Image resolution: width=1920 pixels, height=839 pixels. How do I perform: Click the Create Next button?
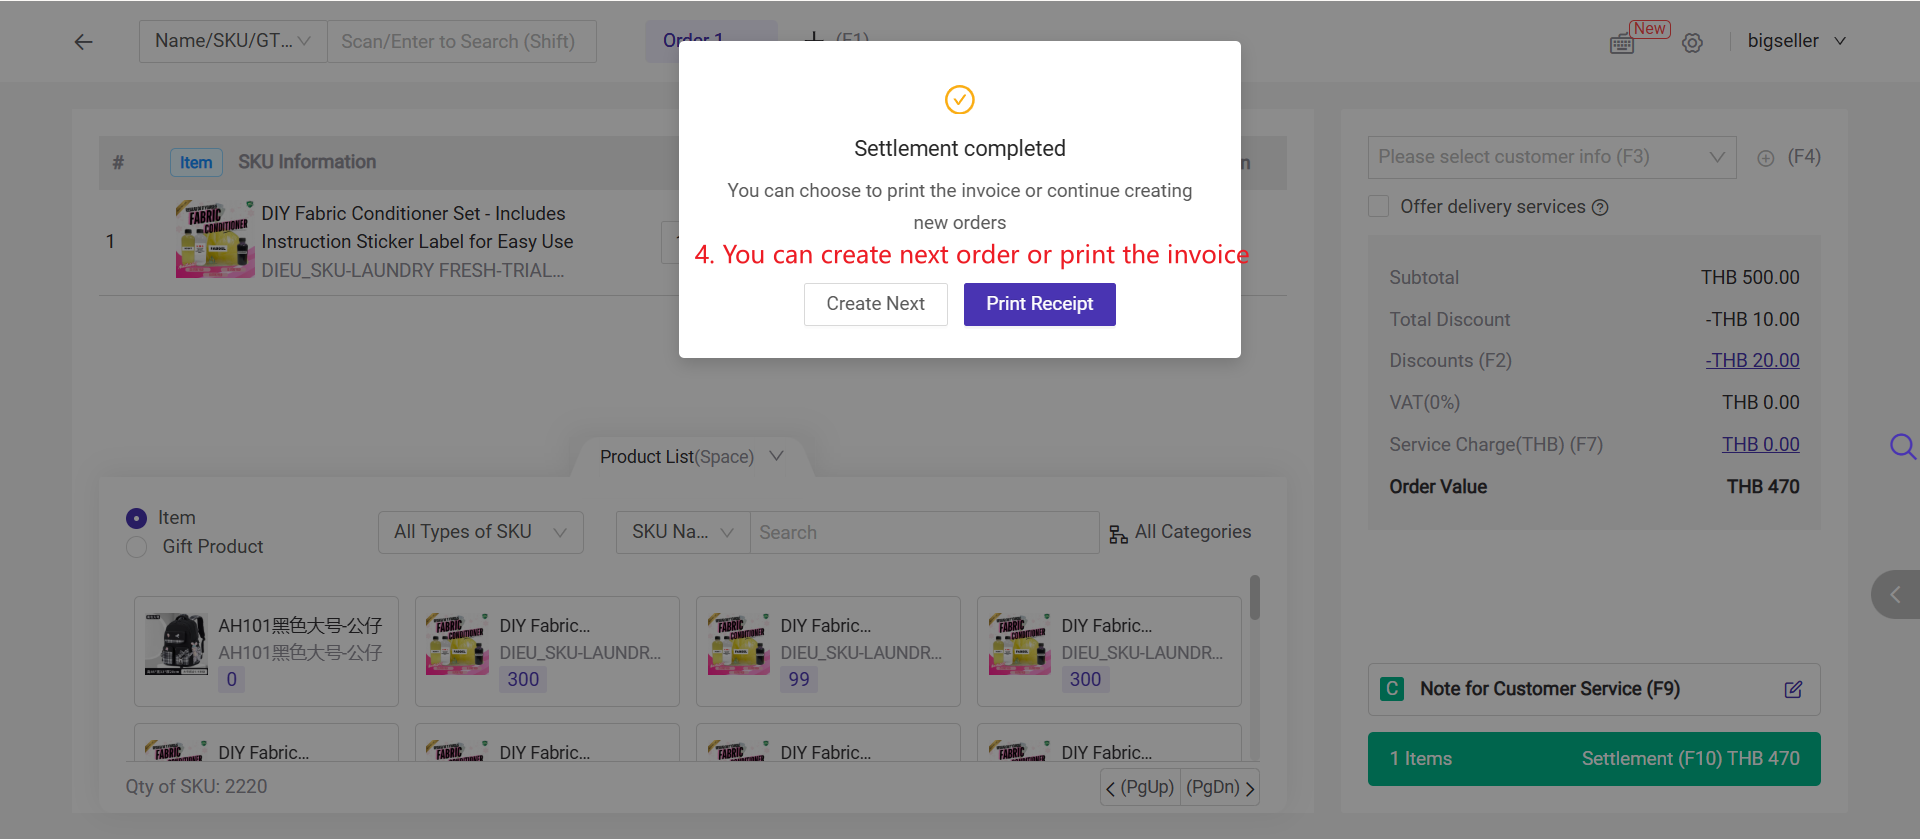(876, 305)
